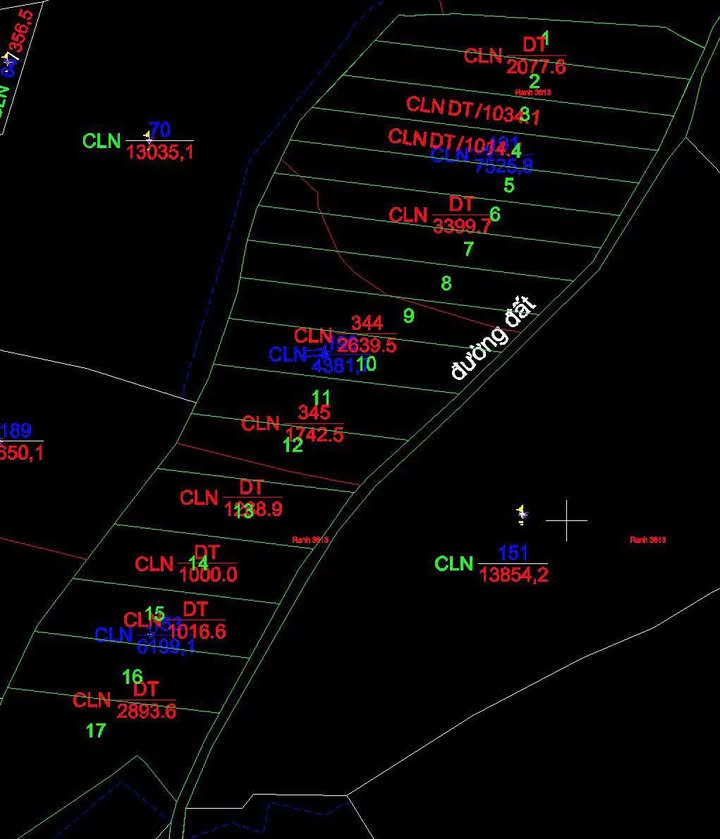Click the green CLN label beside parcel 70
This screenshot has width=720, height=839.
pyautogui.click(x=102, y=141)
